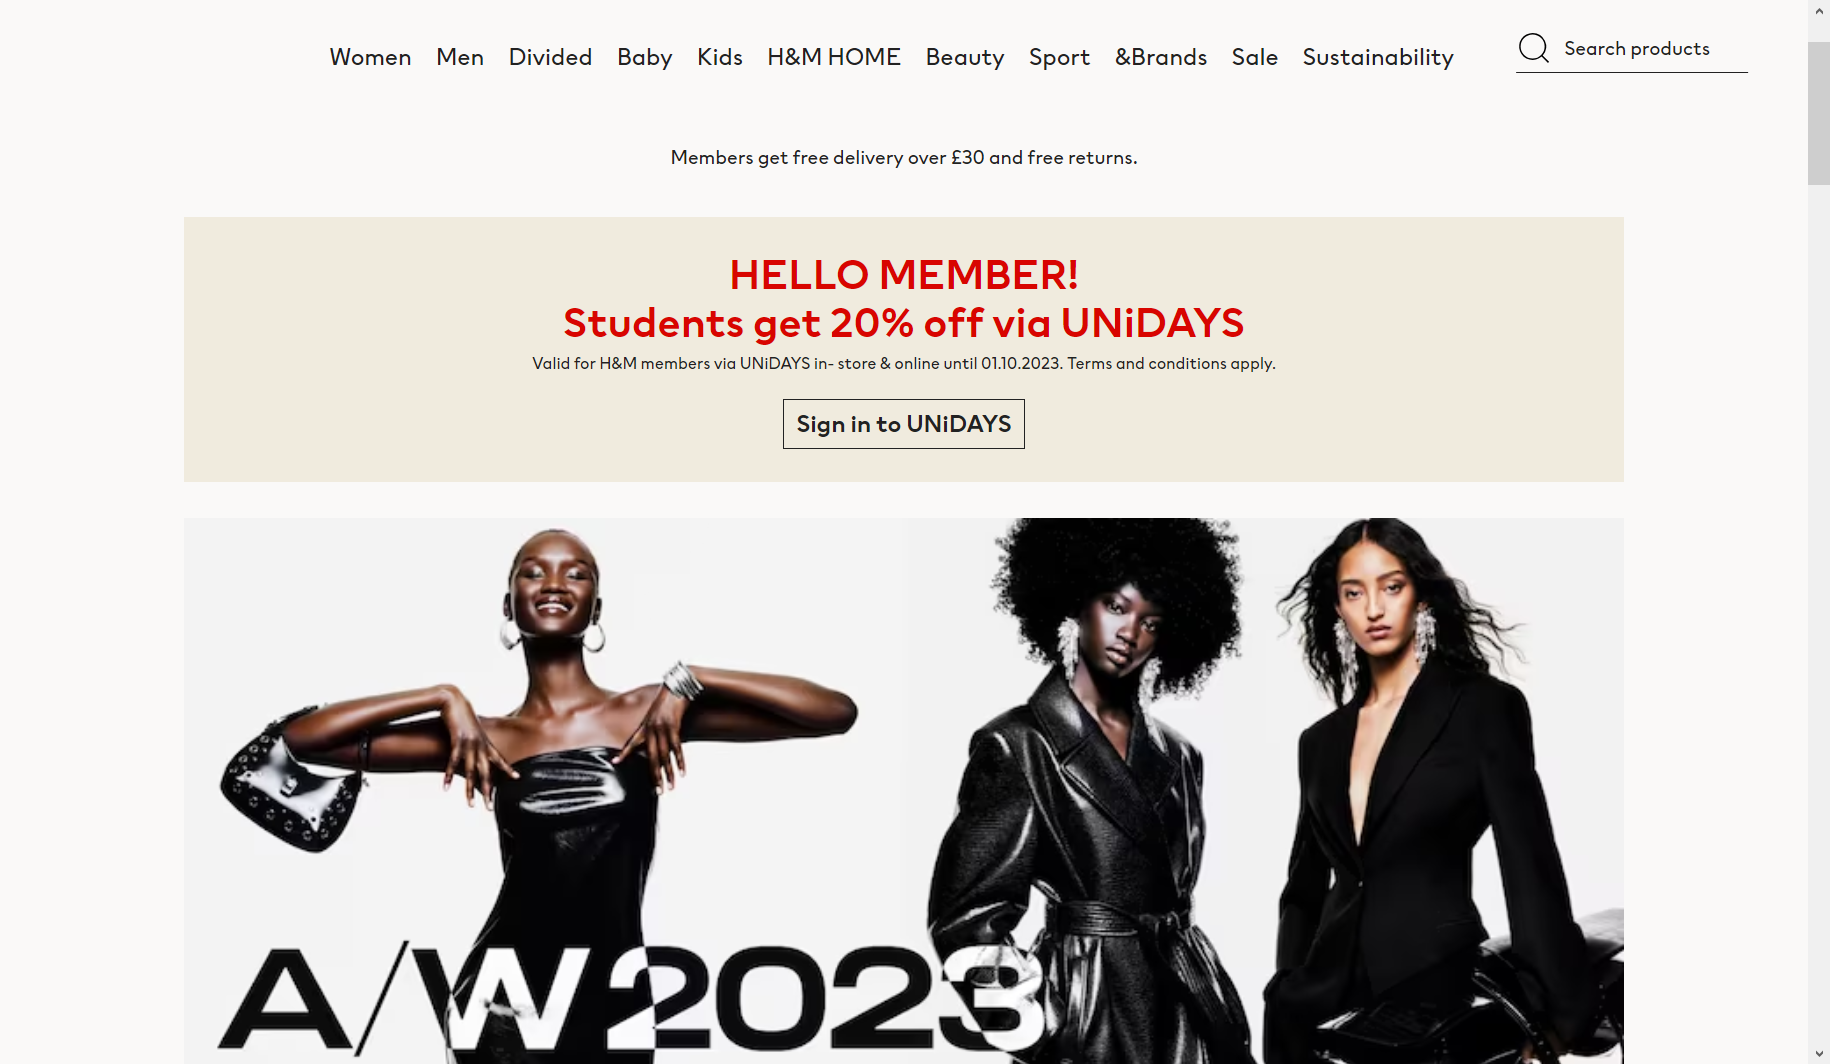The height and width of the screenshot is (1064, 1830).
Task: Click the scrollbar down arrow
Action: (x=1819, y=1054)
